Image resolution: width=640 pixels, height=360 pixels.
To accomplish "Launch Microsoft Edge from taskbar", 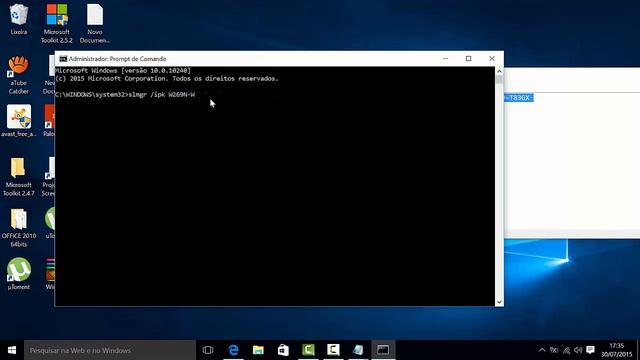I will tap(233, 350).
